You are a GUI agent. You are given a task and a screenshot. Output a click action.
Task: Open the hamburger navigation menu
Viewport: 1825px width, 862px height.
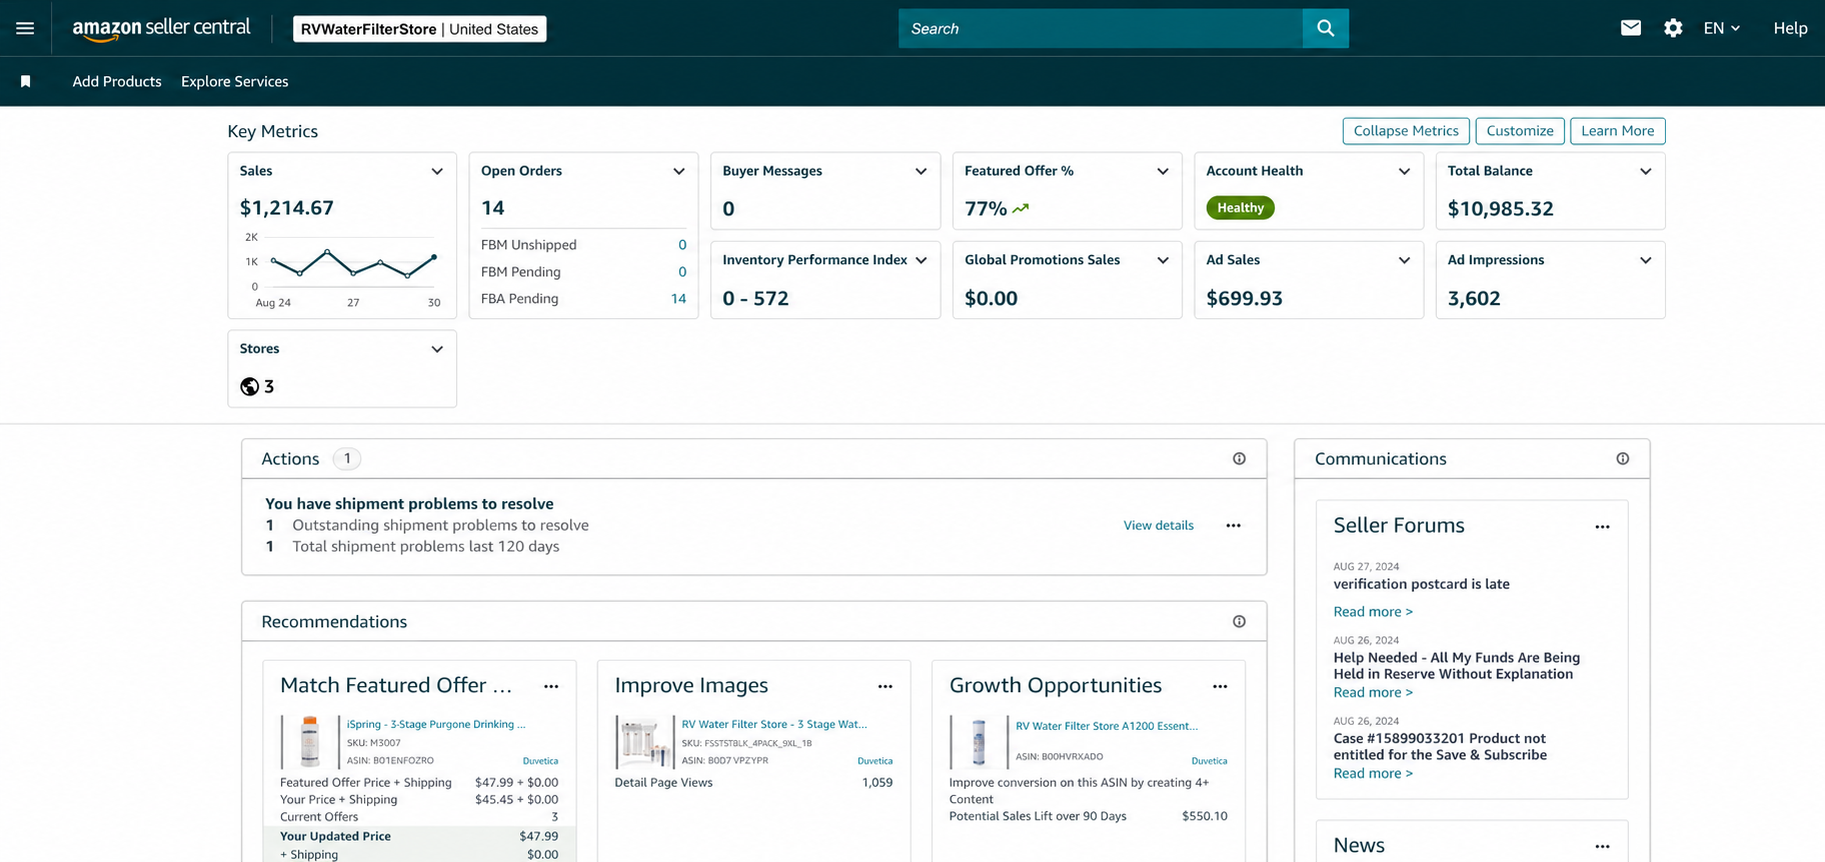(25, 28)
